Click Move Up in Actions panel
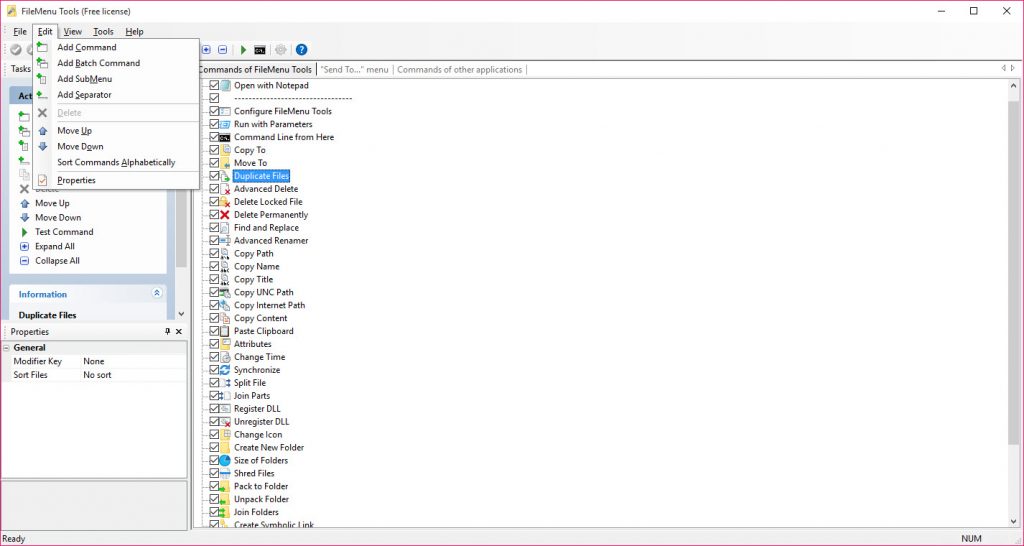 coord(52,203)
